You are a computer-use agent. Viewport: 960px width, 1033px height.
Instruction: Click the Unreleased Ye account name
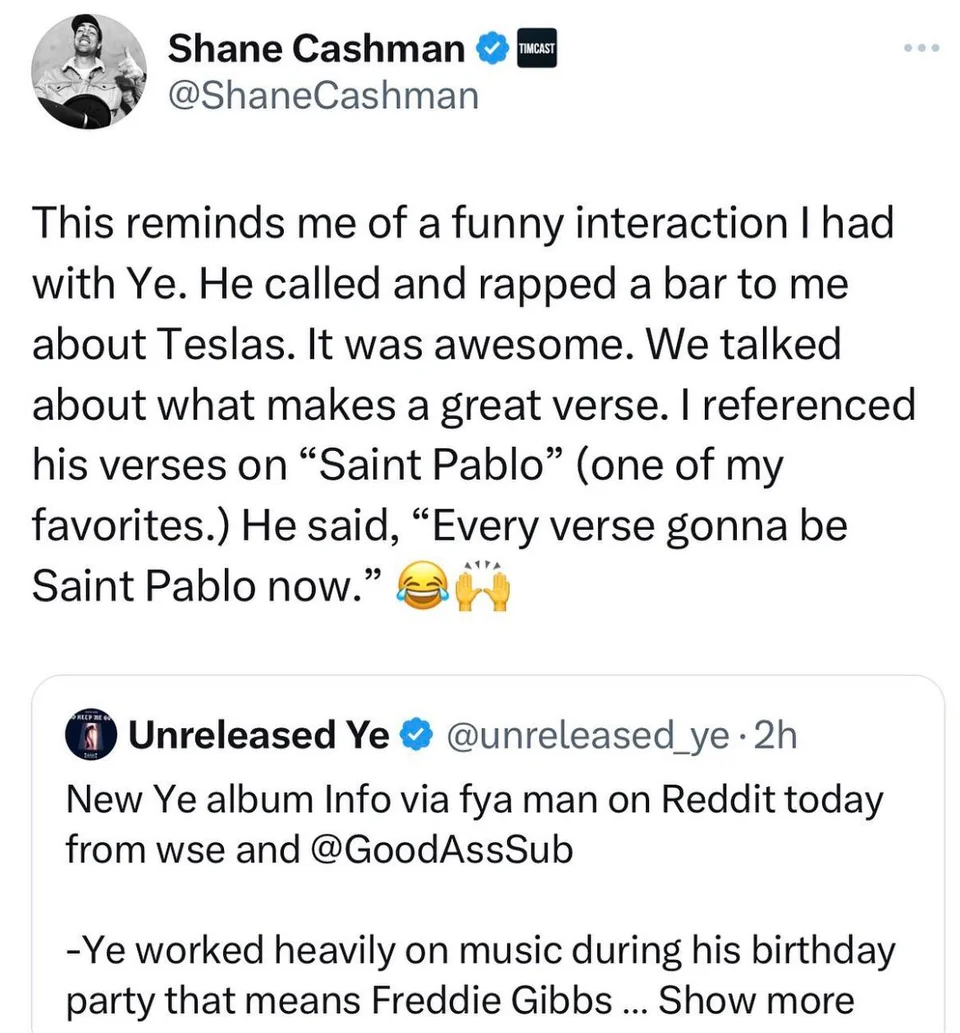click(259, 736)
